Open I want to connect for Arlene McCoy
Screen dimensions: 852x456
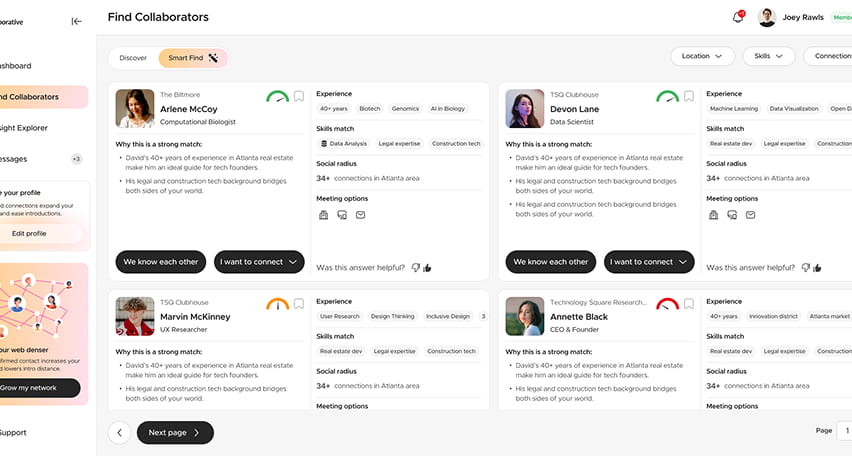(259, 262)
